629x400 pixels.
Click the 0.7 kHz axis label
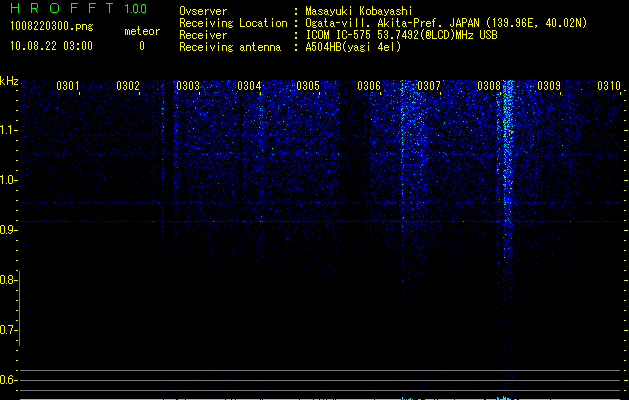click(8, 330)
